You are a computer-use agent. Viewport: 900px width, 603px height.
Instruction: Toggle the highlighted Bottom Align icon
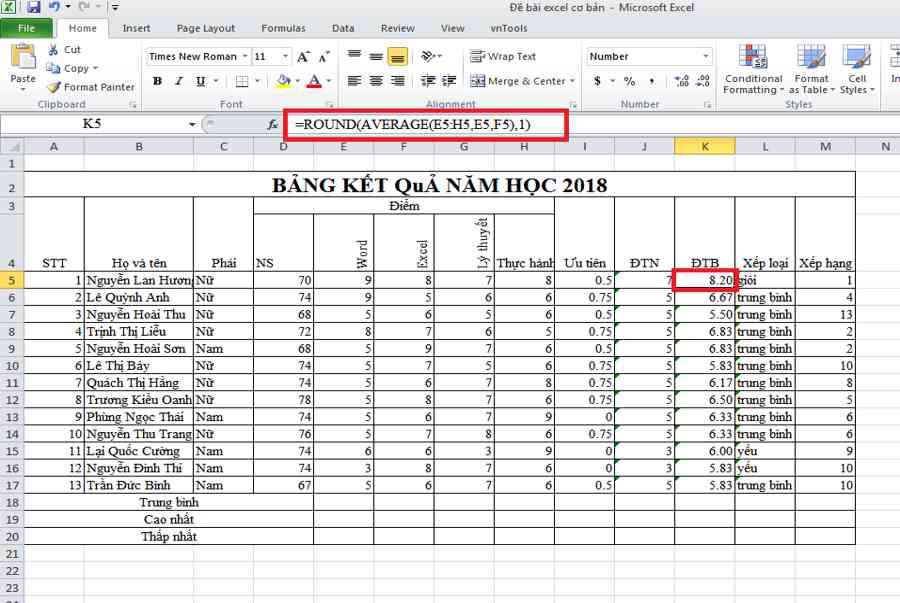pos(398,56)
